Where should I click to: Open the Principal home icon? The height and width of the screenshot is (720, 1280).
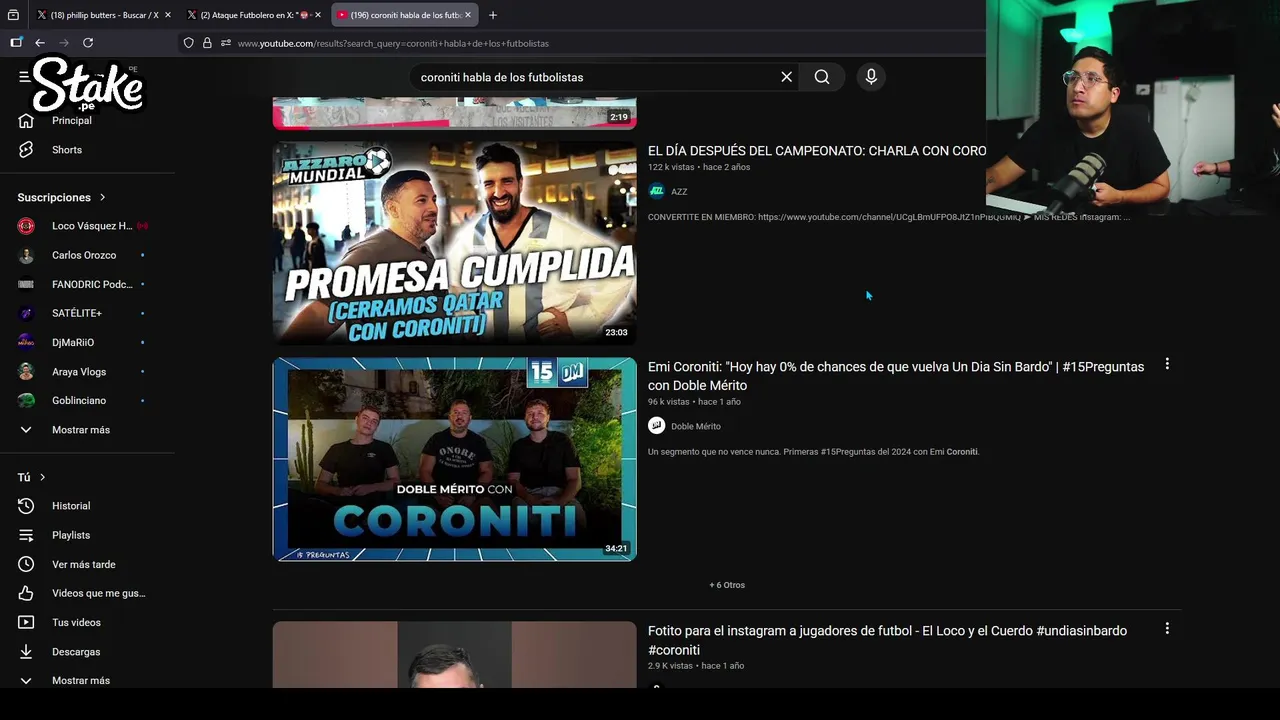26,121
